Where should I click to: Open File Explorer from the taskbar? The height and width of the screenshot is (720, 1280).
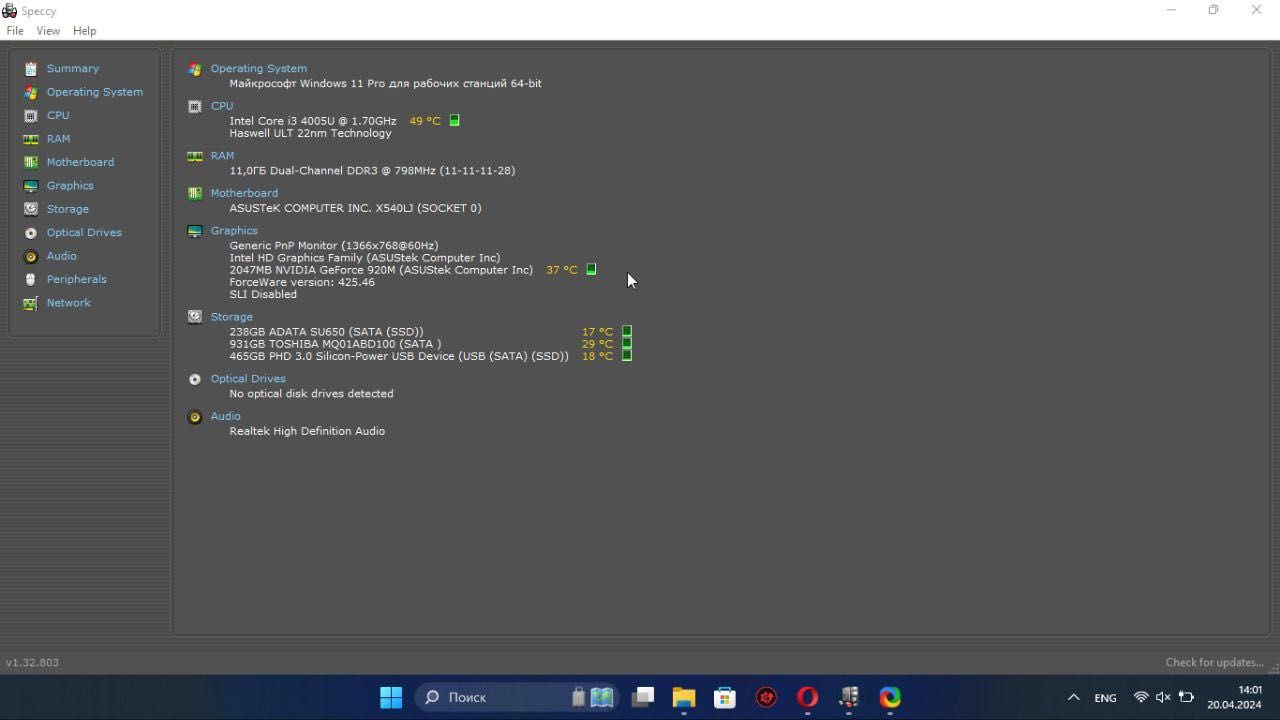684,697
